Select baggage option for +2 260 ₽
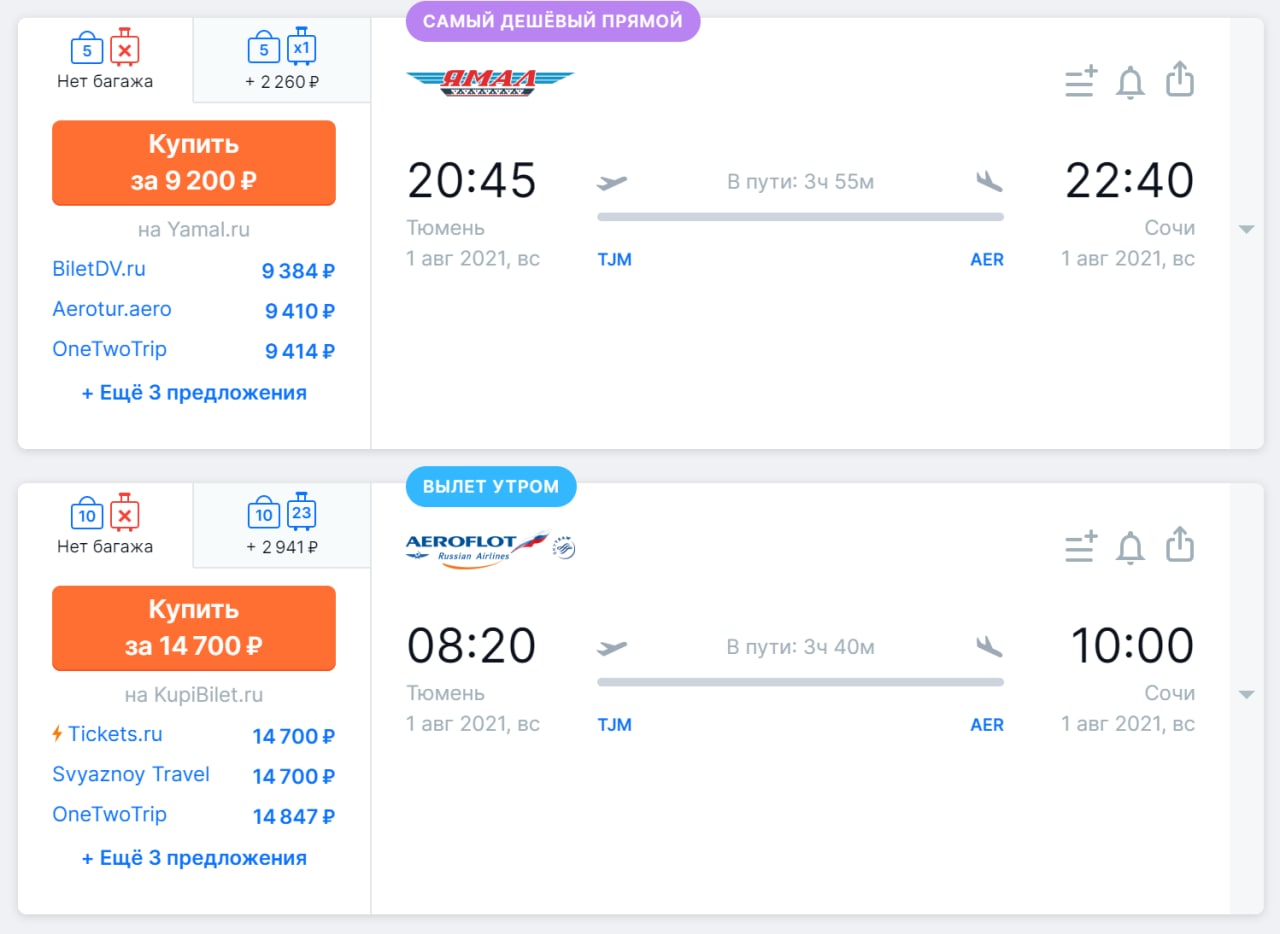Viewport: 1280px width, 934px height. [282, 60]
